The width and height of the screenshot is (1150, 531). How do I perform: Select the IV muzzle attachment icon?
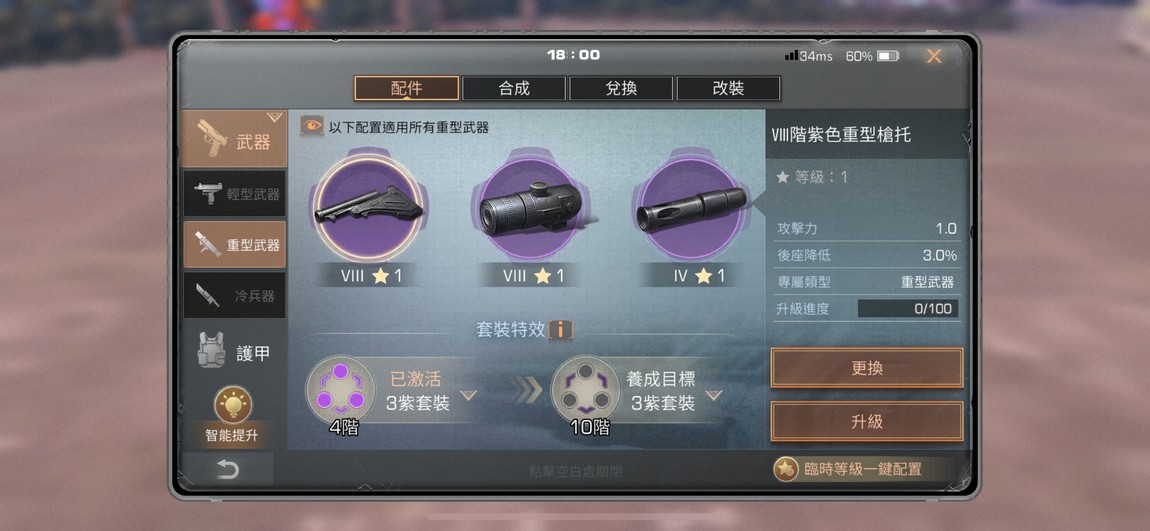pyautogui.click(x=691, y=208)
